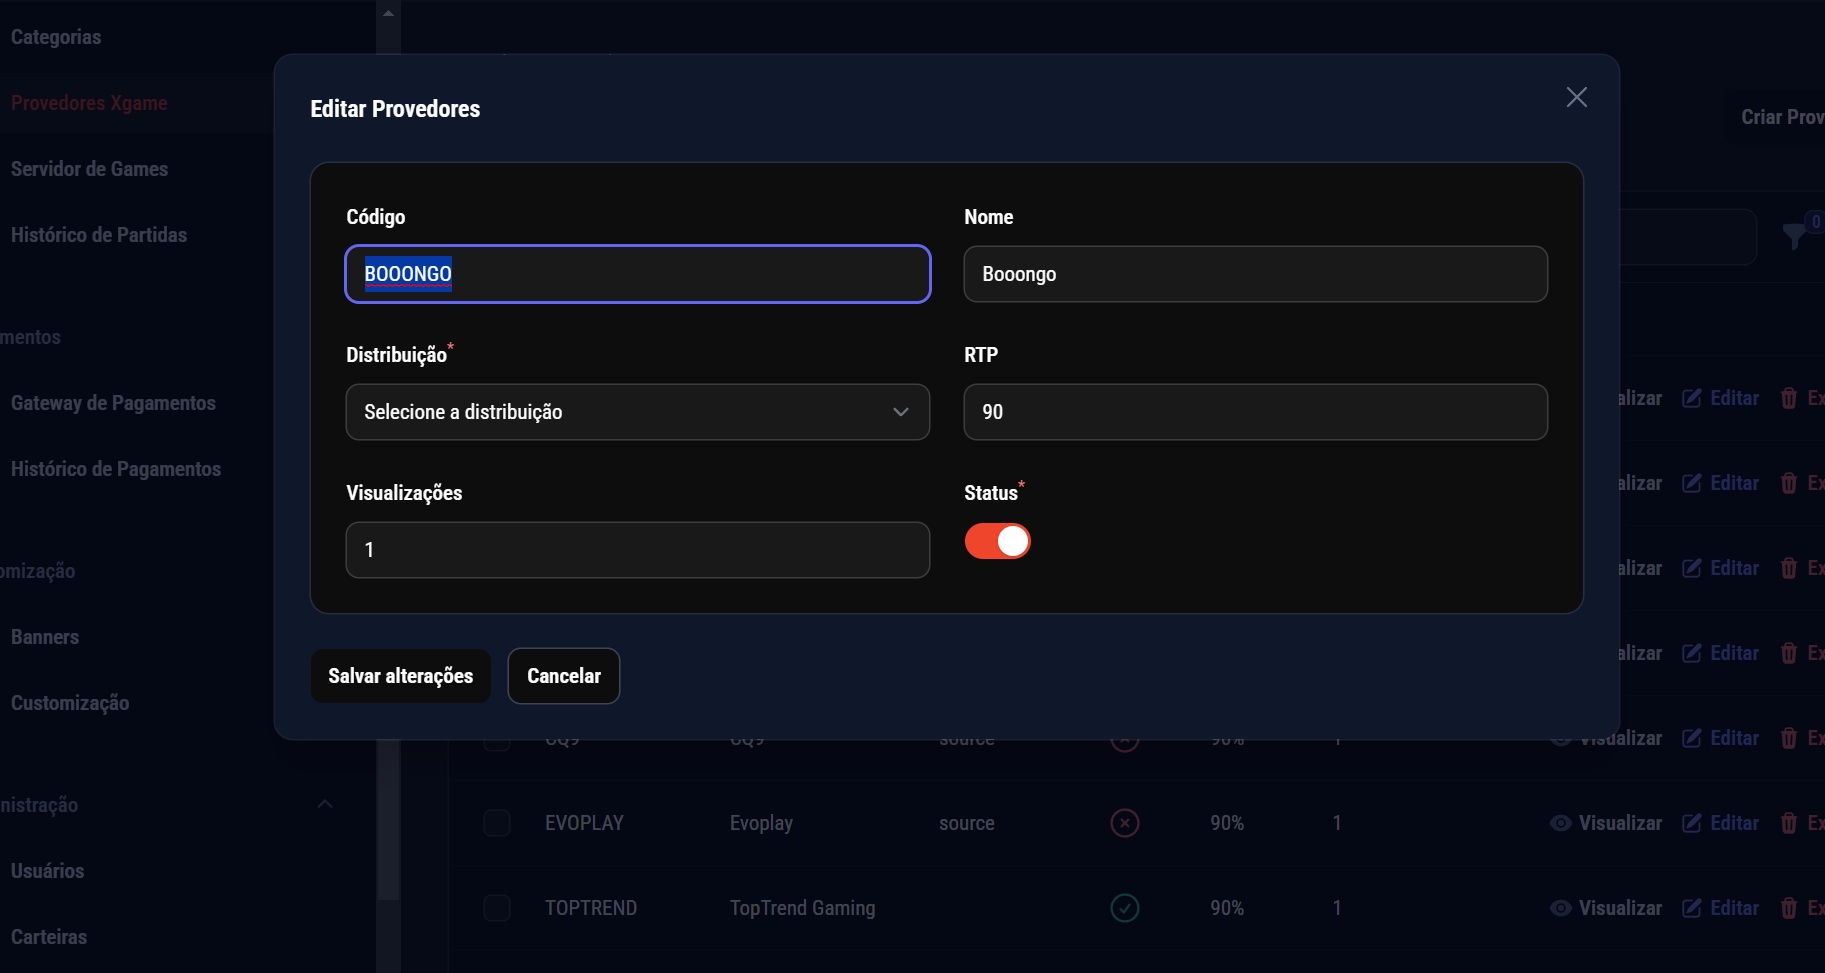This screenshot has height=973, width=1825.
Task: Click Visualizar eye icon in TOPTREND row
Action: point(1560,908)
